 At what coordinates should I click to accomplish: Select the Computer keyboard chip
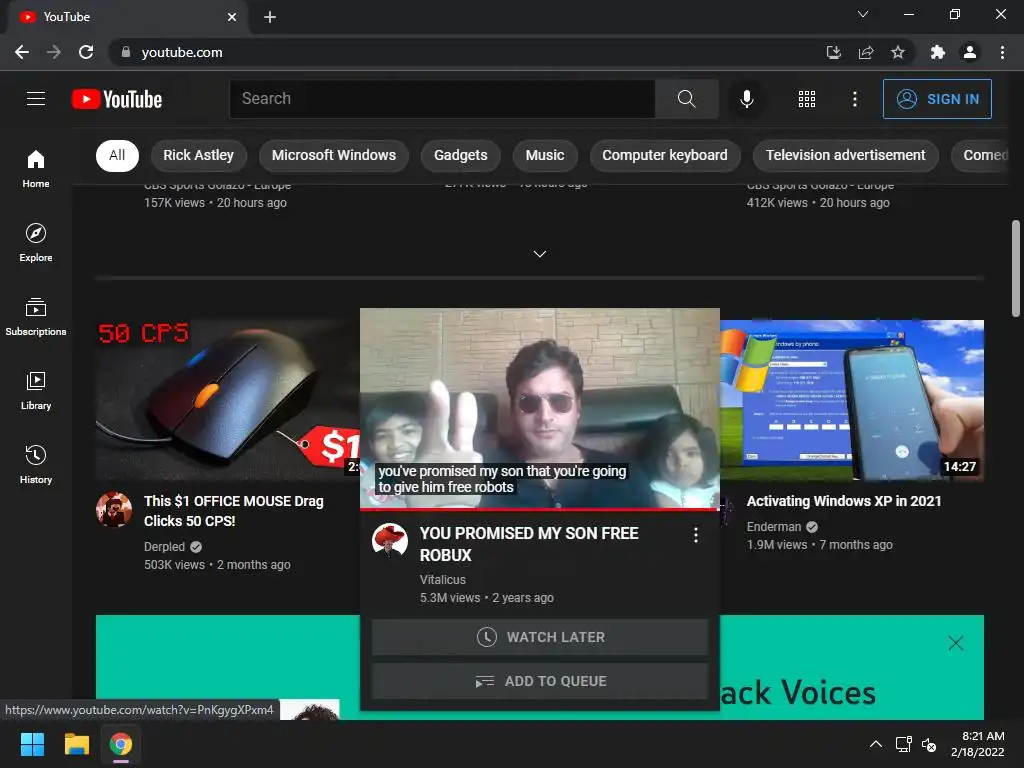click(x=665, y=155)
